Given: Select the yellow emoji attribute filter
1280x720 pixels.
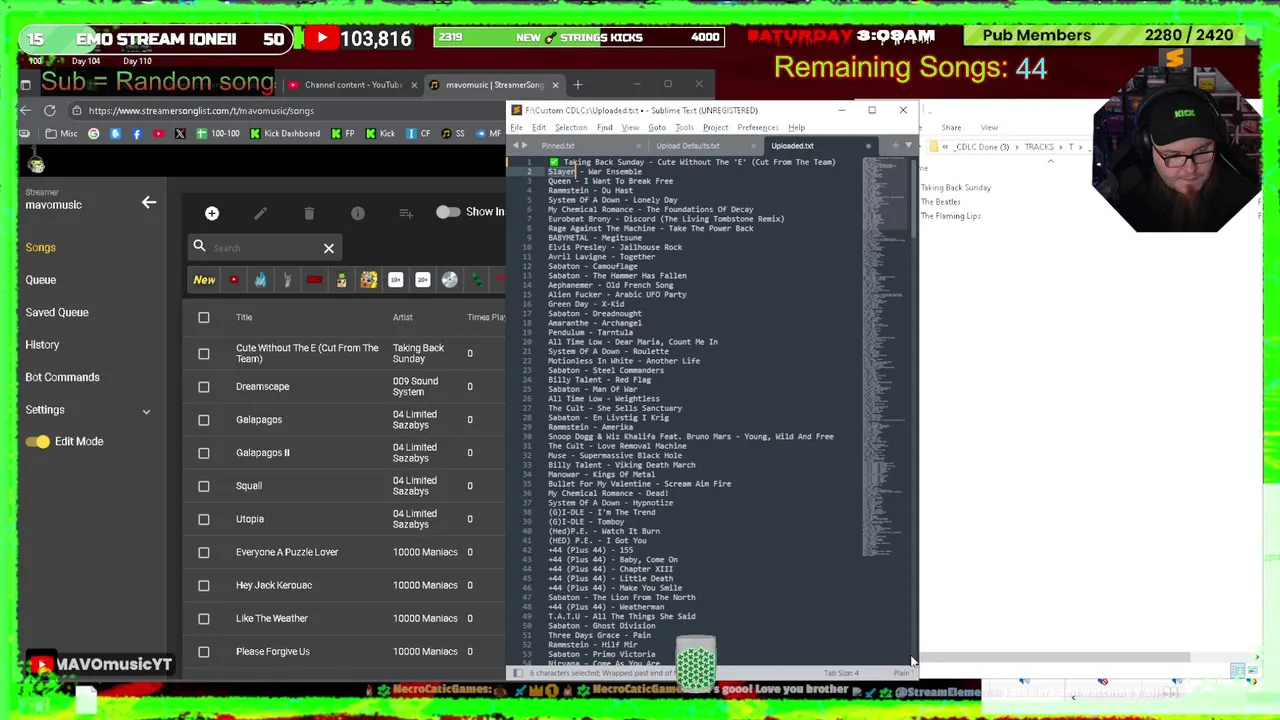Looking at the screenshot, I should [x=369, y=280].
